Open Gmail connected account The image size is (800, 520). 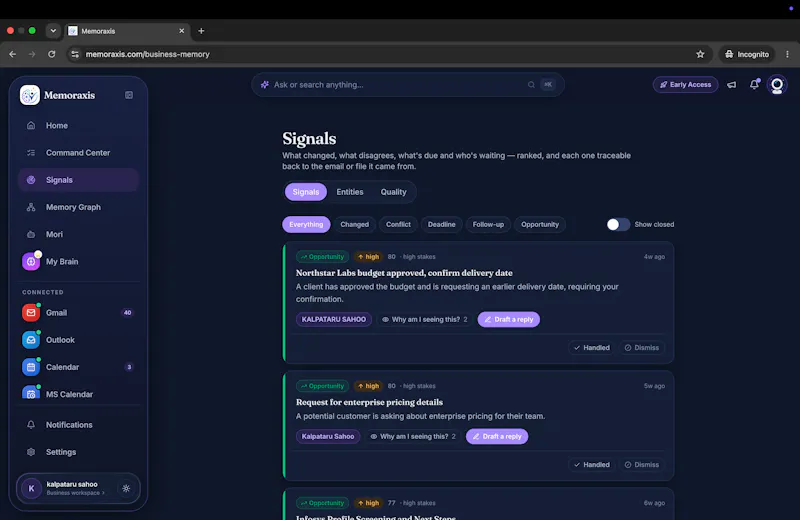78,313
